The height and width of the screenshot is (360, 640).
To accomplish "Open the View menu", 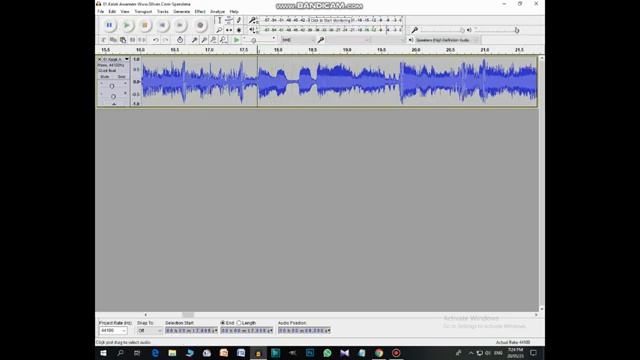I will (x=125, y=11).
